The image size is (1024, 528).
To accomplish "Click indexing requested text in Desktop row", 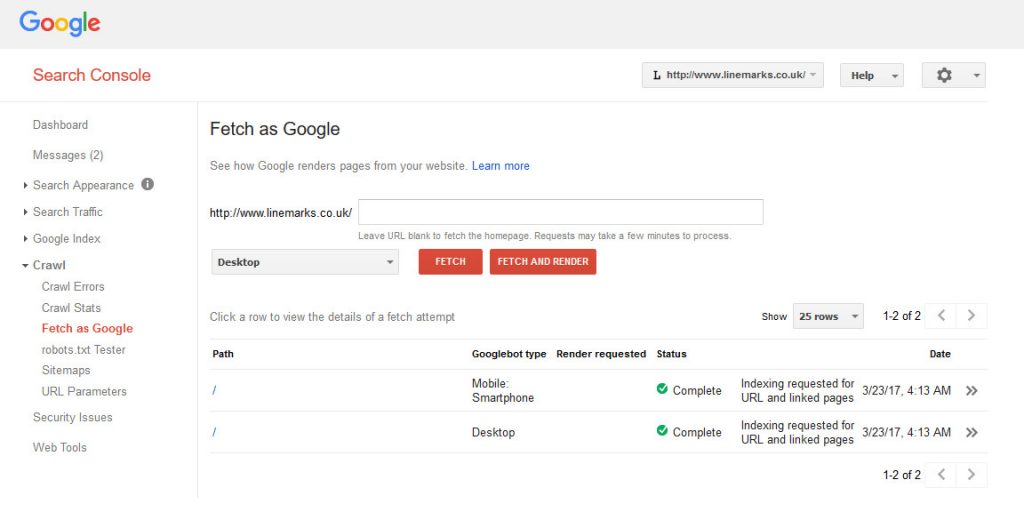I will (797, 433).
